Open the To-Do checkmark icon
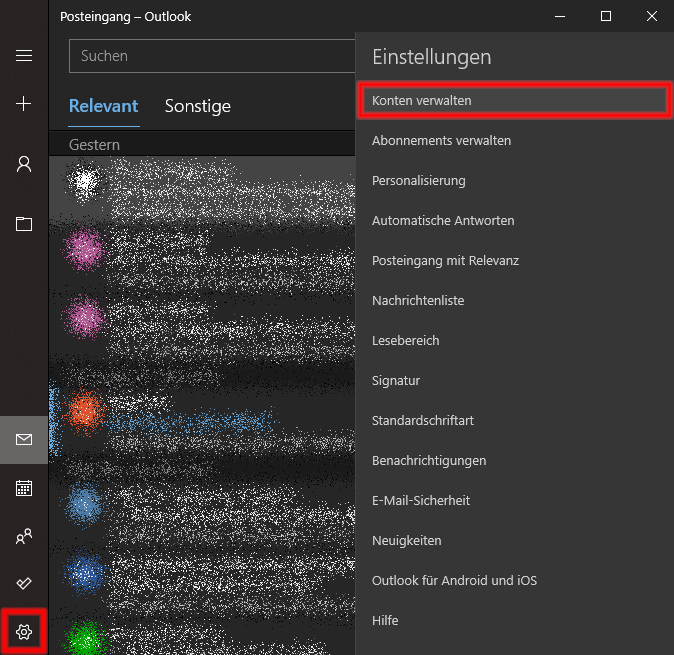Viewport: 674px width, 655px height. click(24, 583)
